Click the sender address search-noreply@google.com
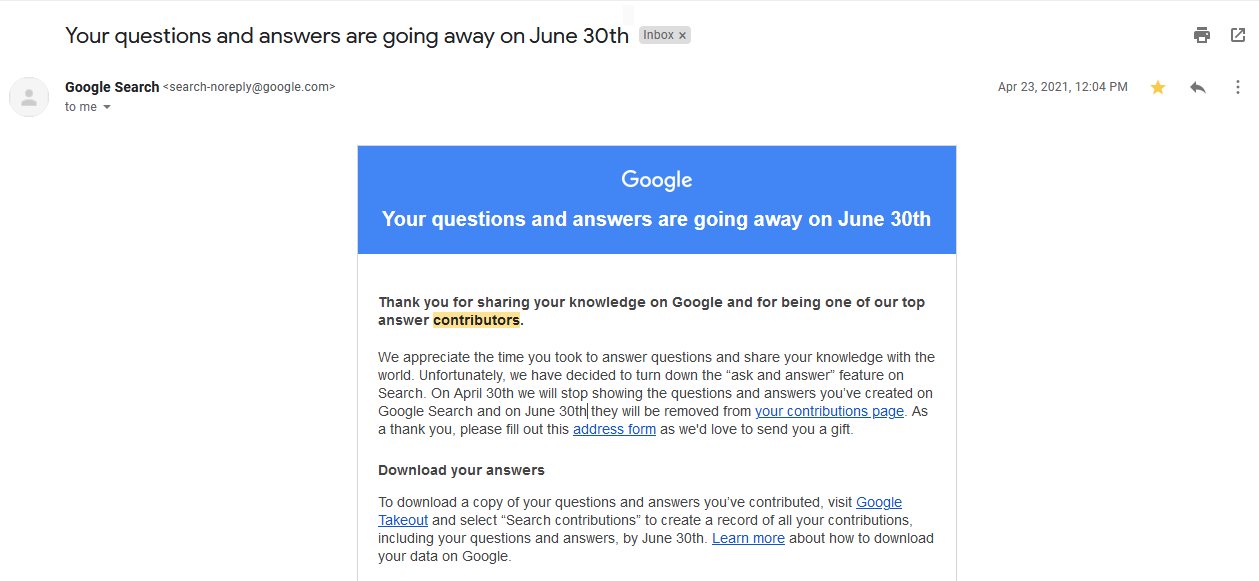 click(249, 87)
